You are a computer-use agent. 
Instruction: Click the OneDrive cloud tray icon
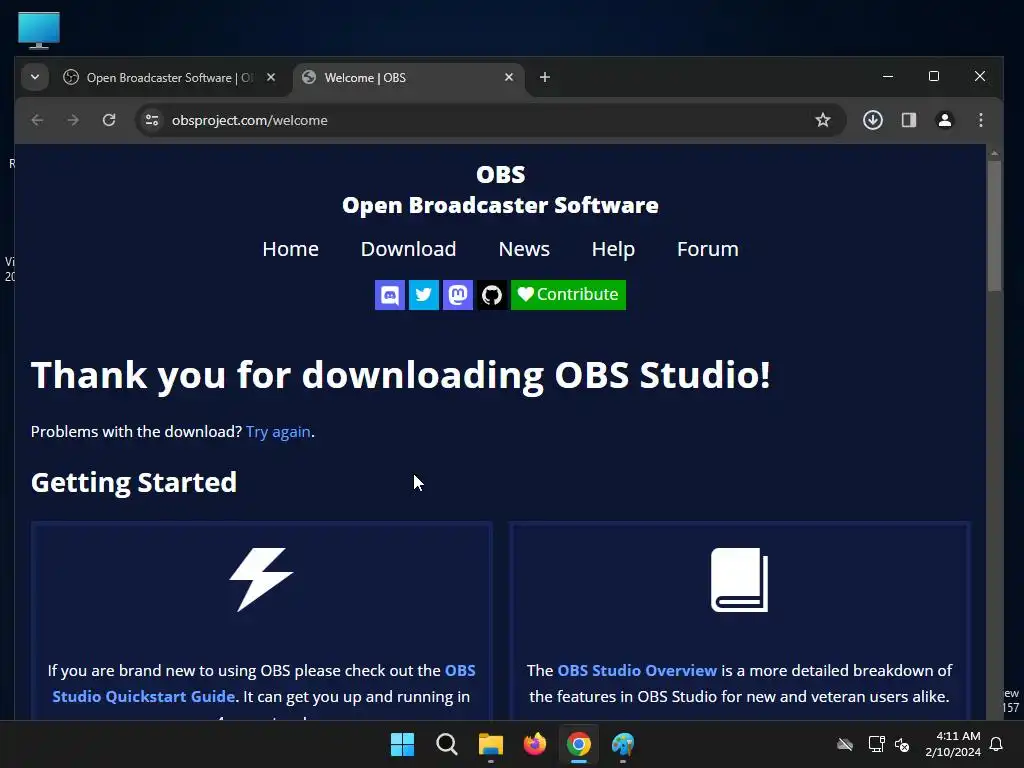[x=845, y=744]
